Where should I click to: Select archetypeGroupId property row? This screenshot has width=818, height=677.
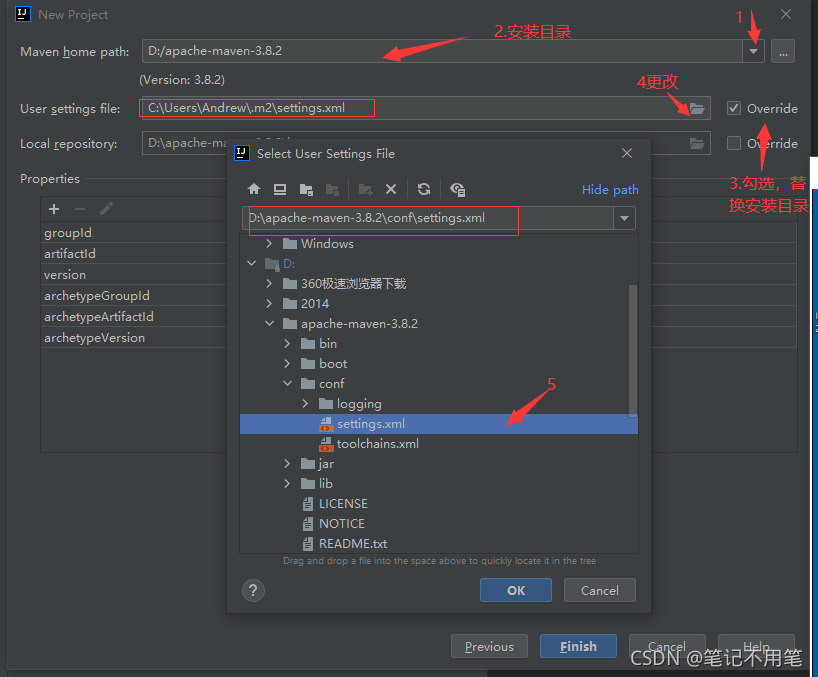pyautogui.click(x=136, y=296)
